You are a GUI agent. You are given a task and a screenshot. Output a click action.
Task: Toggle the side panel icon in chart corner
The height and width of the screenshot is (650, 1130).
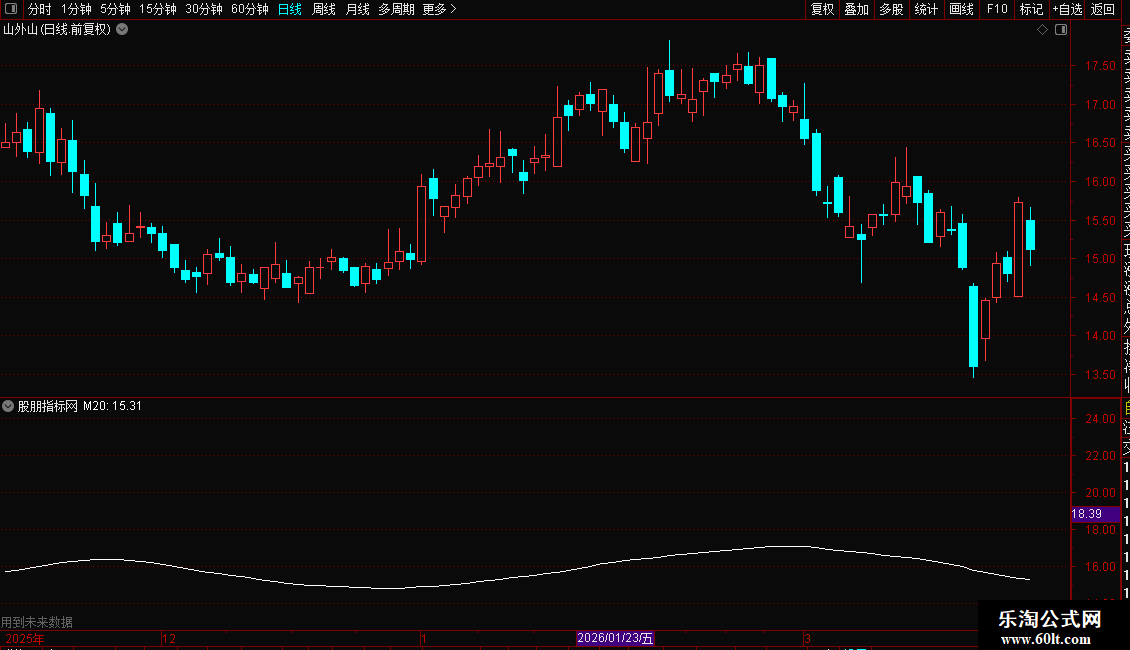(1061, 30)
